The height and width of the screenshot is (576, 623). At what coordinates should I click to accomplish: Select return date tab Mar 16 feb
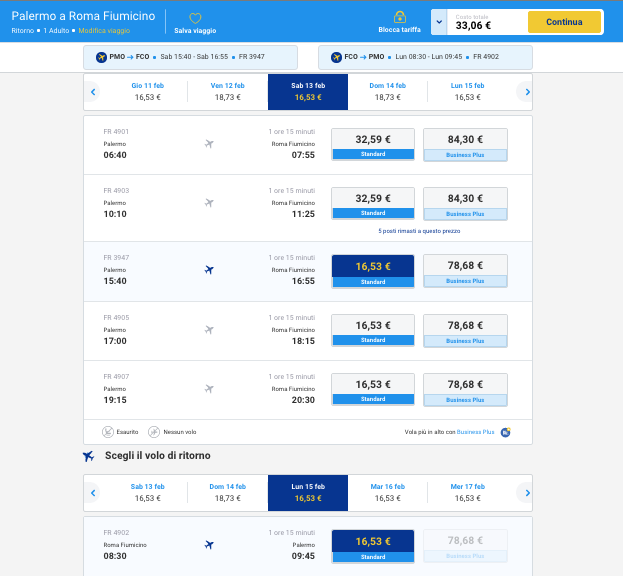point(387,492)
